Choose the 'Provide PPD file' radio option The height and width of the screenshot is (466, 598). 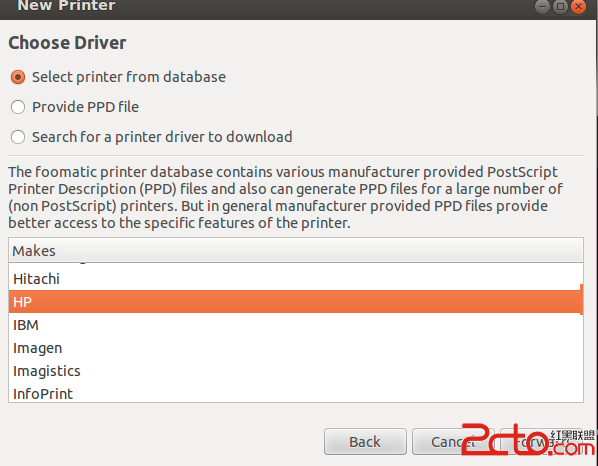tap(18, 107)
